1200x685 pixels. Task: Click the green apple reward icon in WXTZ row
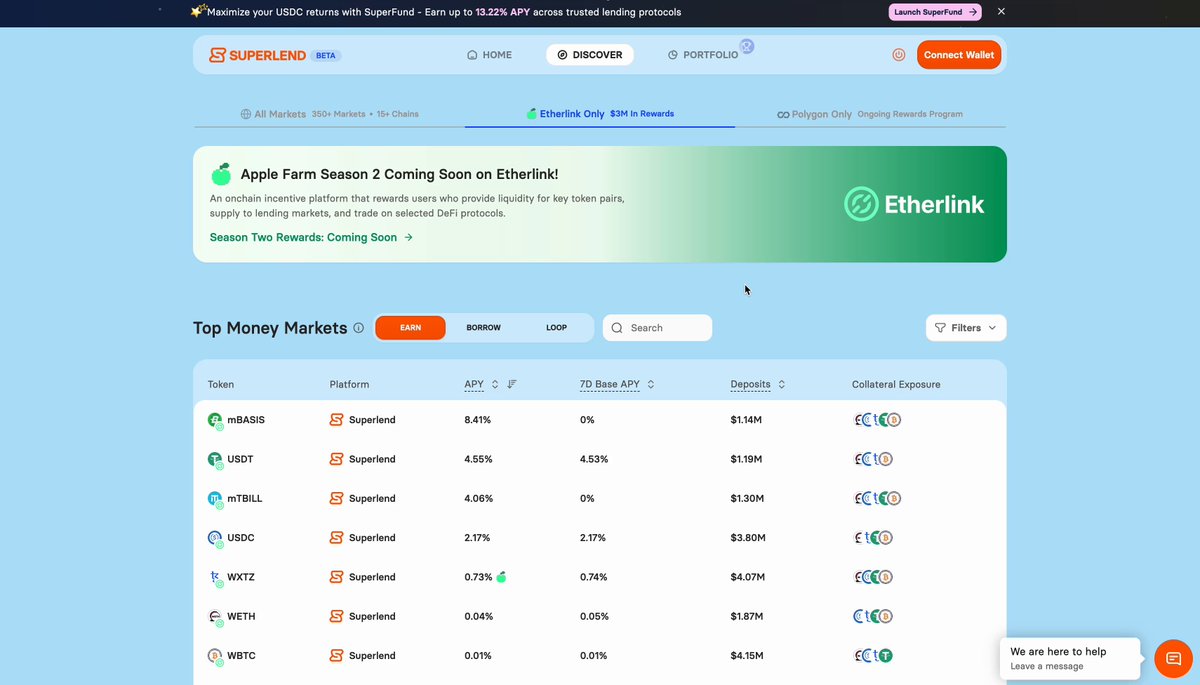[x=502, y=577]
